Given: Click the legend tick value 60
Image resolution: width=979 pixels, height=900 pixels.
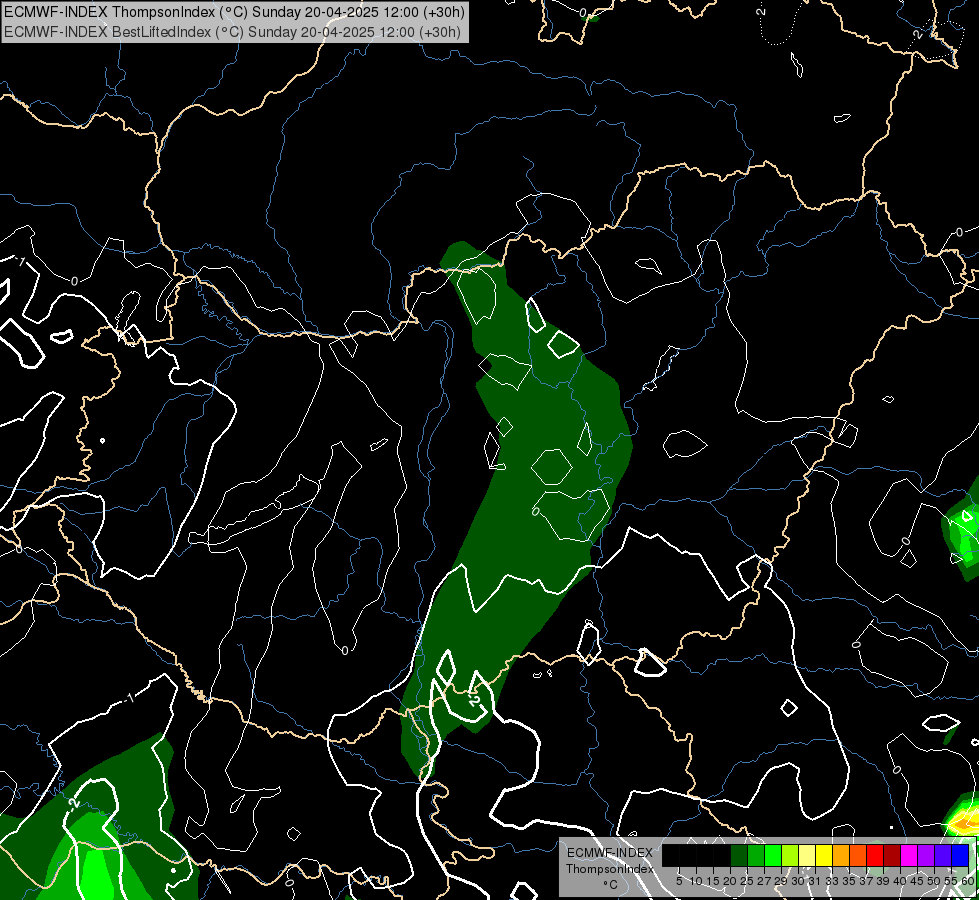Looking at the screenshot, I should 968,881.
